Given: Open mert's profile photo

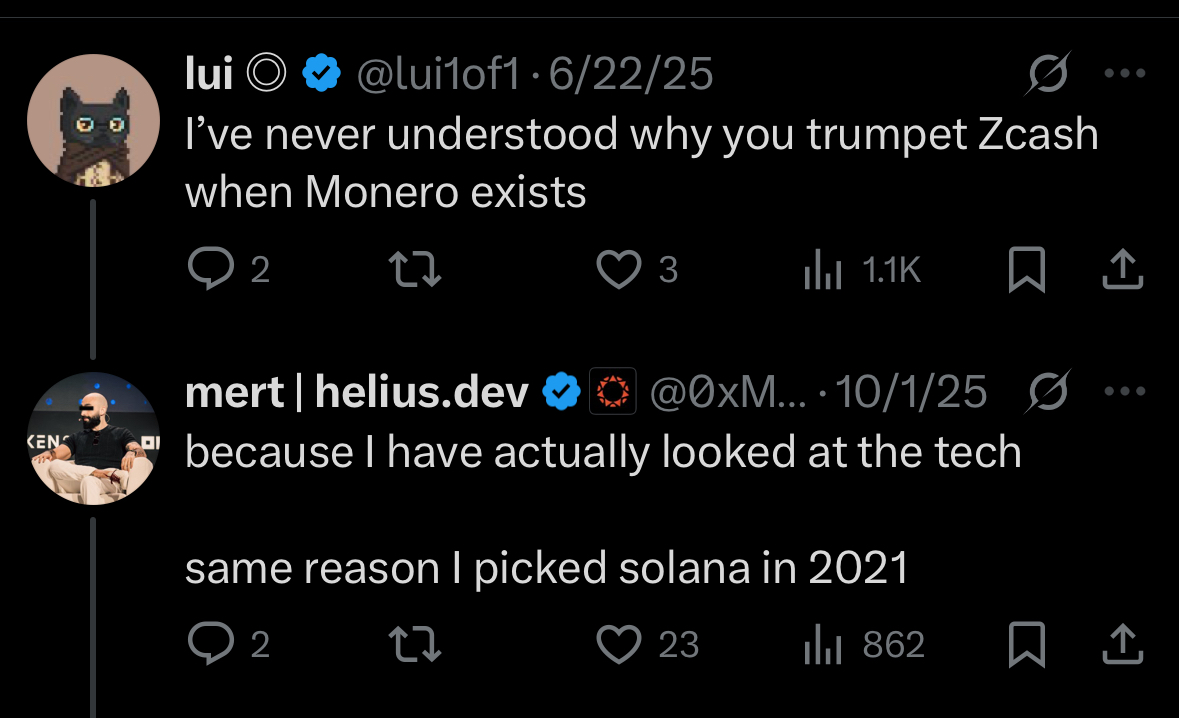Looking at the screenshot, I should [93, 440].
